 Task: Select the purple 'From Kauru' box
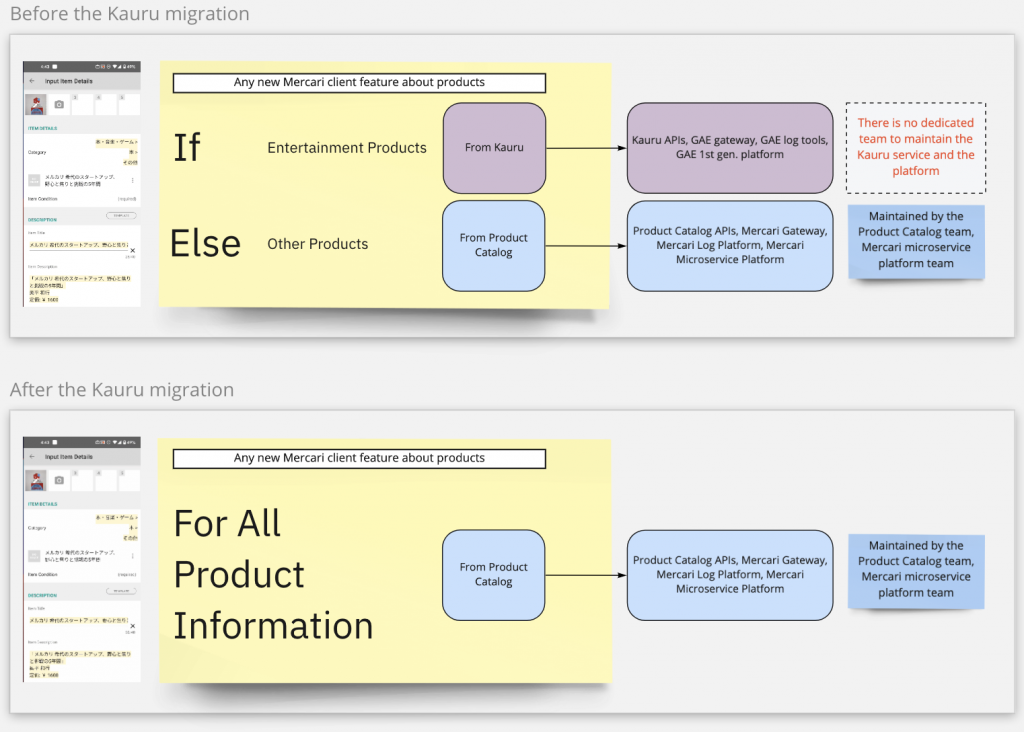point(494,148)
